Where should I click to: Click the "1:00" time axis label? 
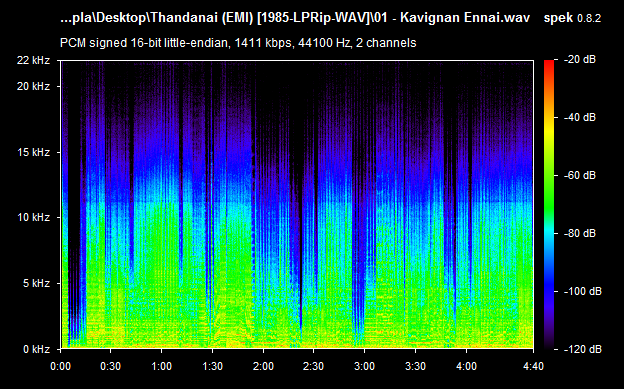(162, 366)
